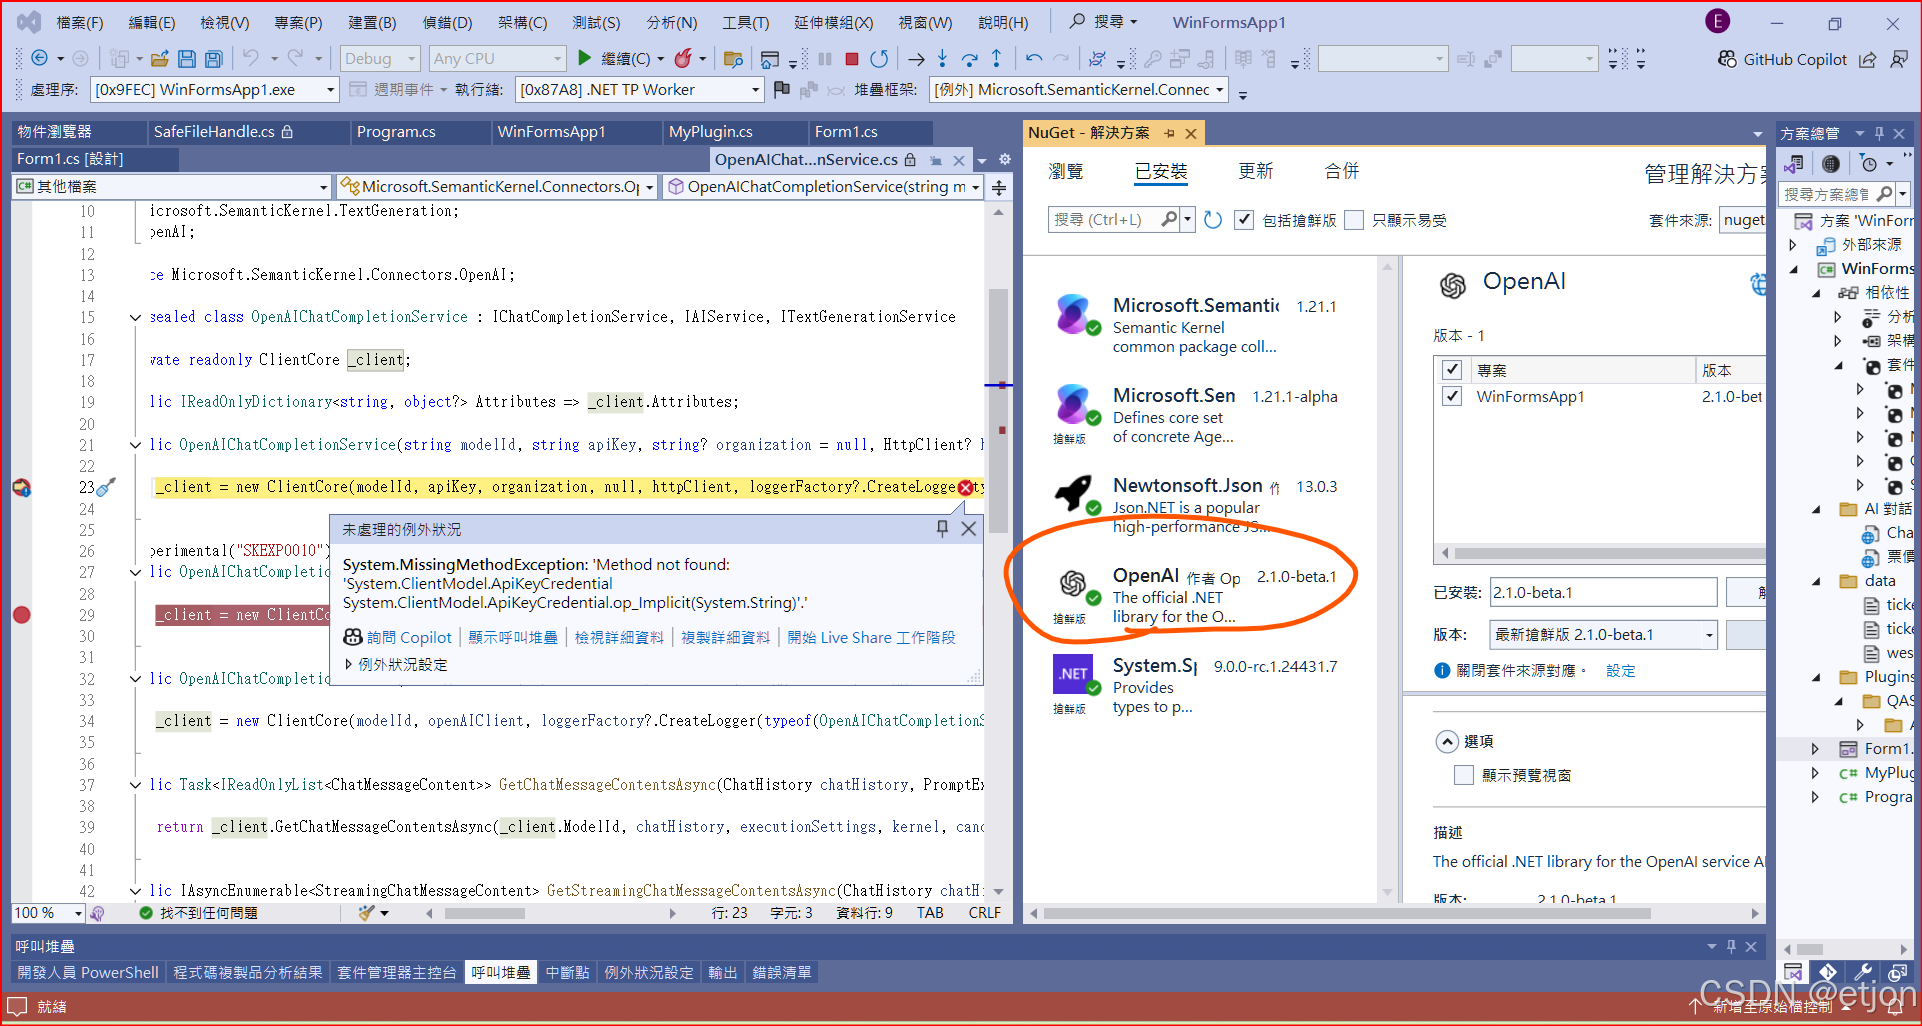Close the unhandled exception popup
This screenshot has height=1026, width=1922.
[x=968, y=529]
